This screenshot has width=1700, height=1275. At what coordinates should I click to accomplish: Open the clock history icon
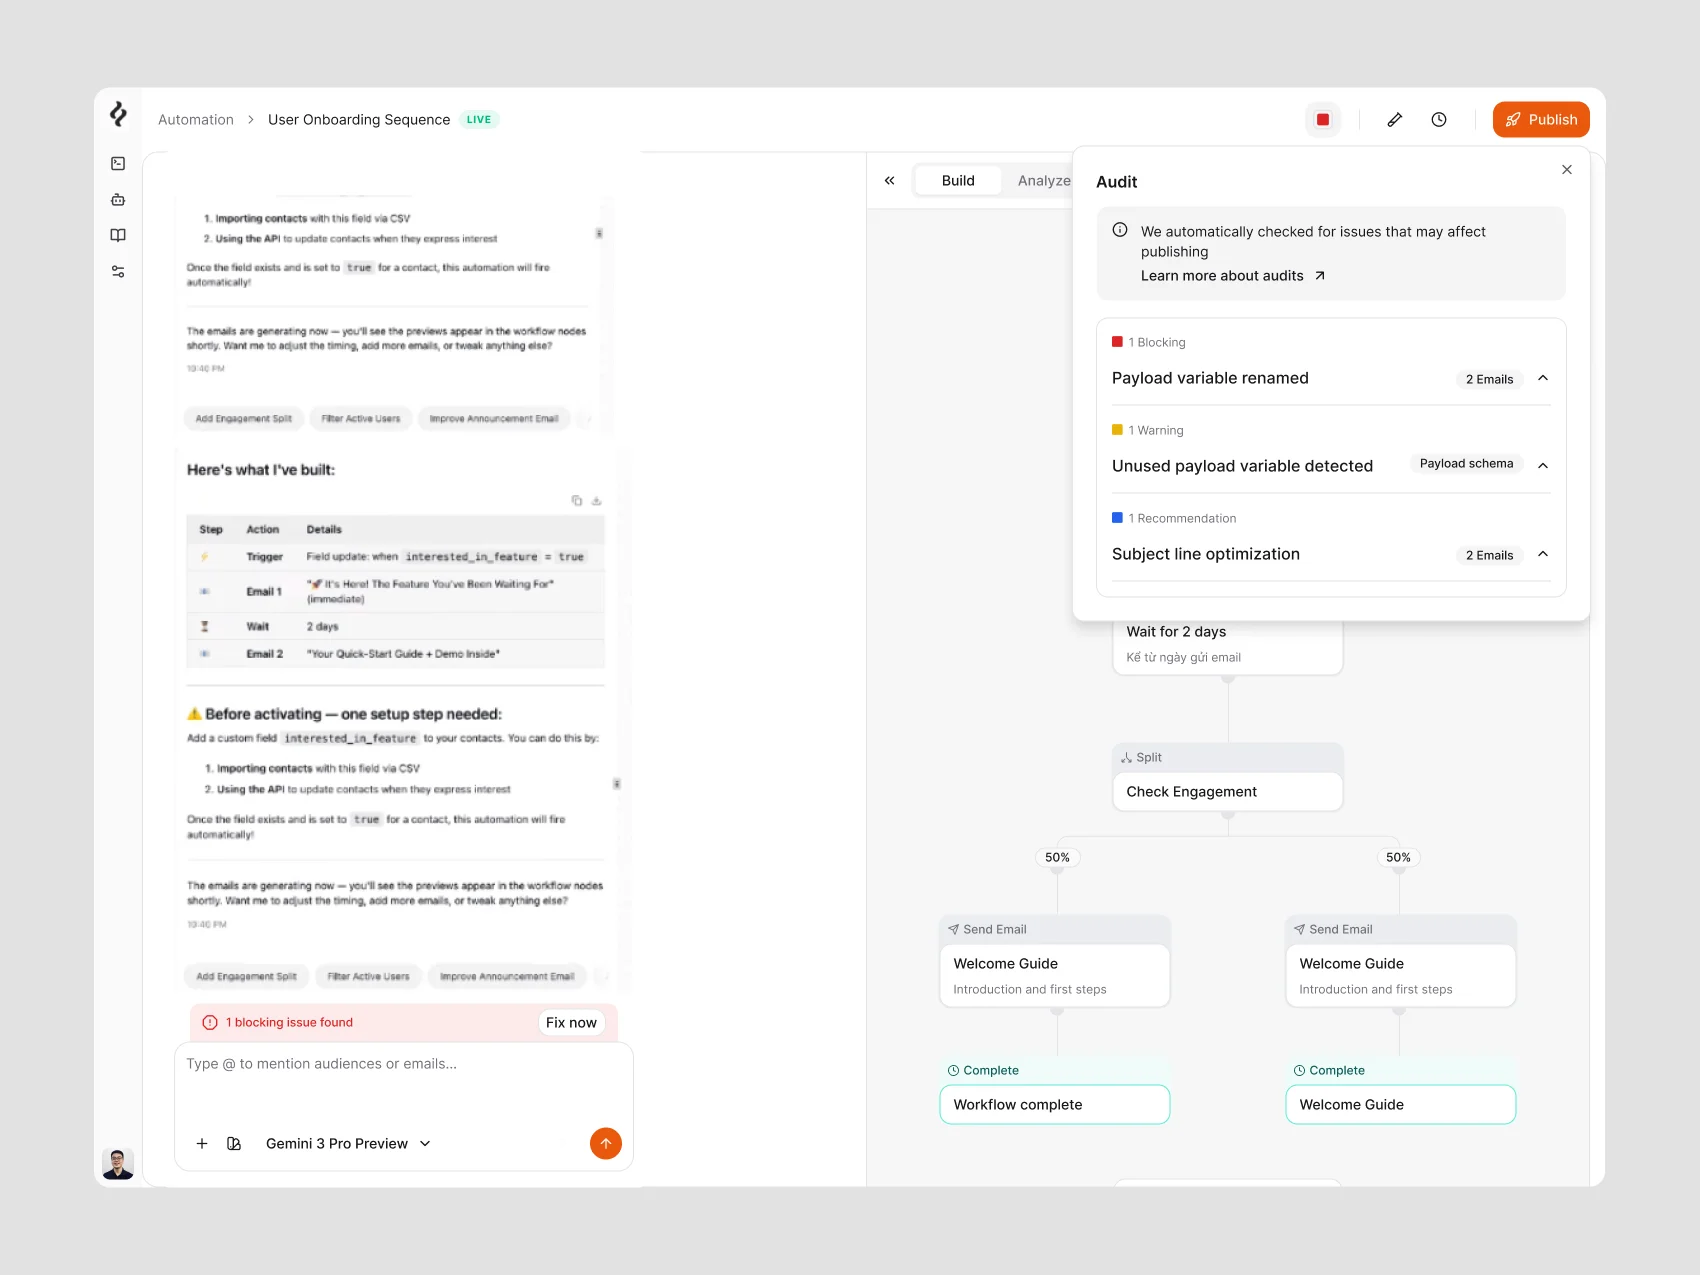click(1439, 119)
